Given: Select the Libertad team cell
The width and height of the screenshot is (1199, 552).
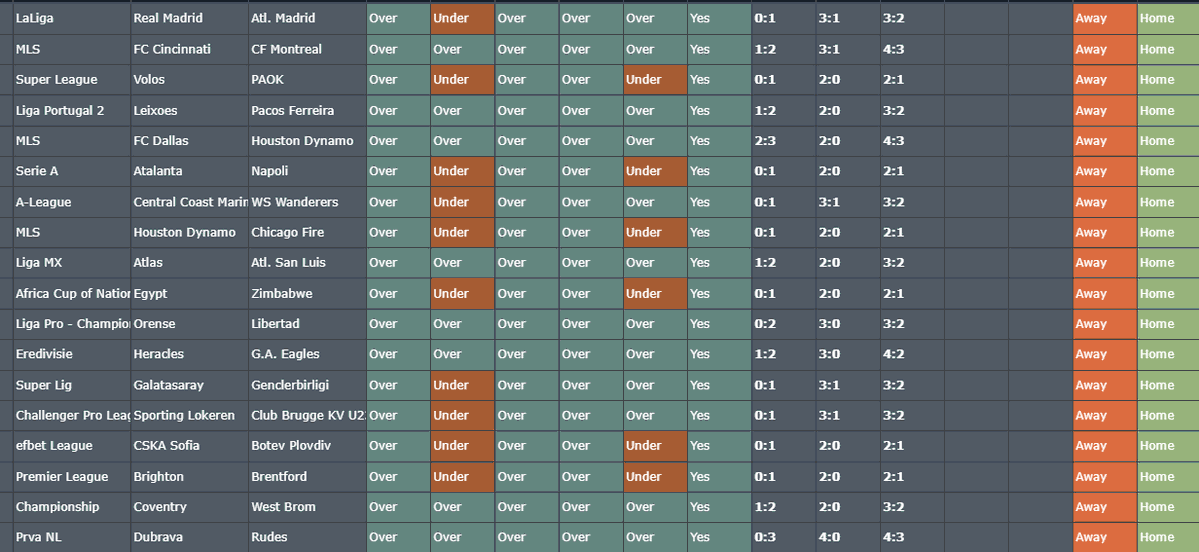Looking at the screenshot, I should (307, 324).
